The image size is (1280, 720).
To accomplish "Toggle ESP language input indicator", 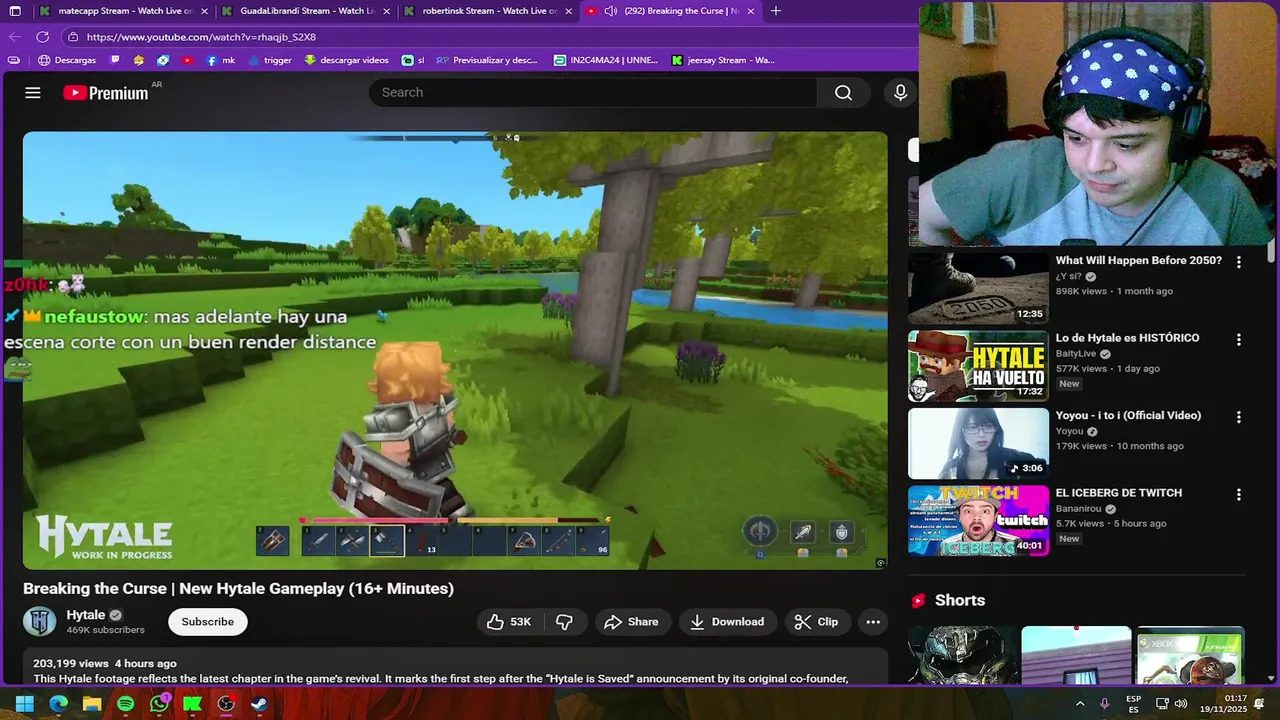I will pos(1133,704).
